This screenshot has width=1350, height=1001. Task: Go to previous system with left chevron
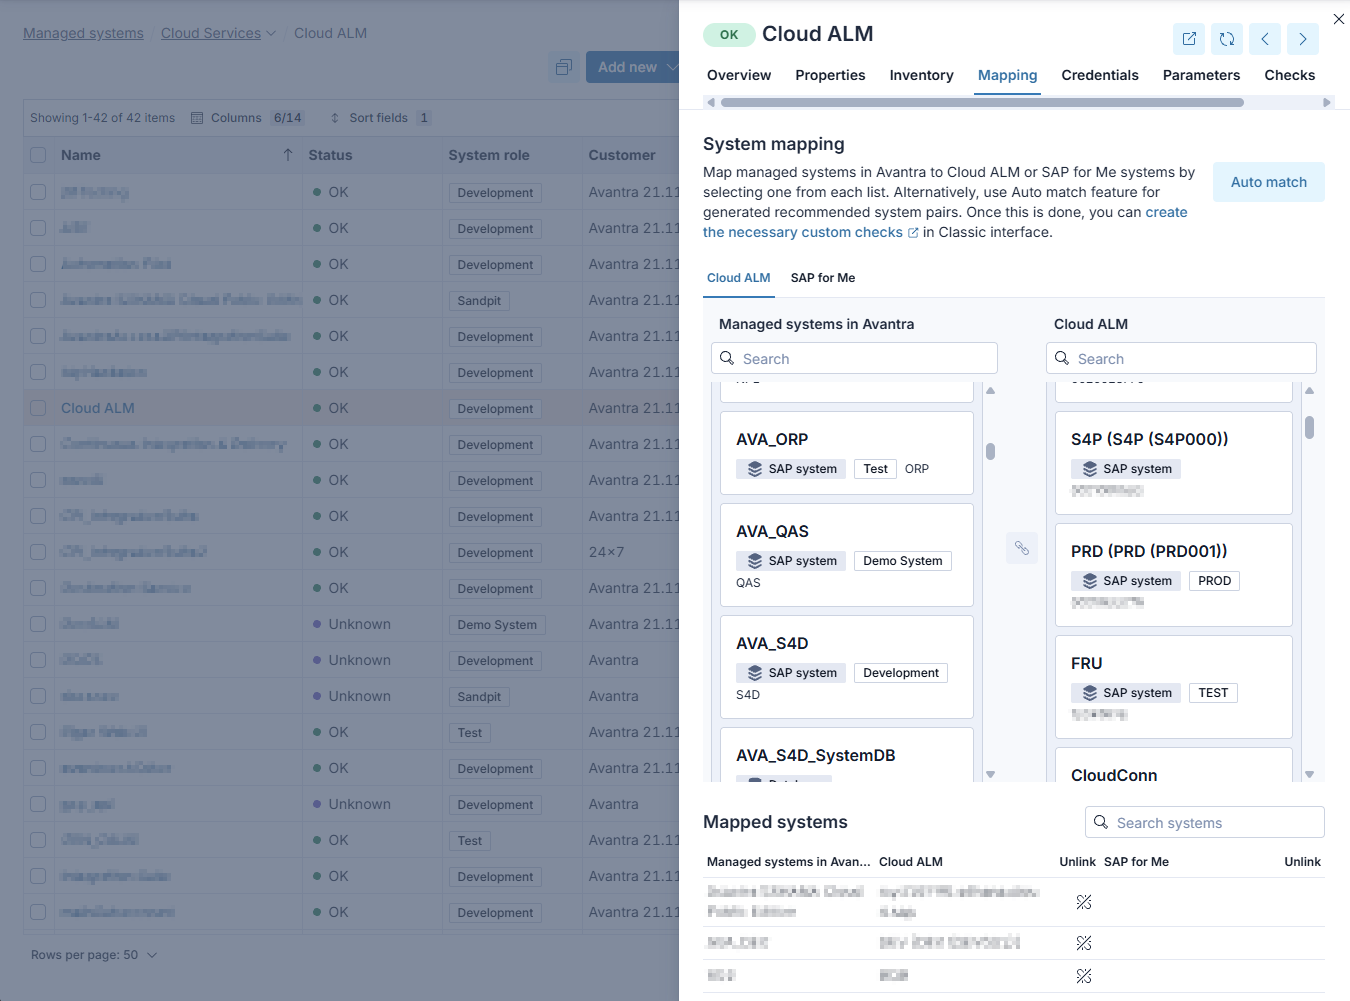pyautogui.click(x=1265, y=39)
